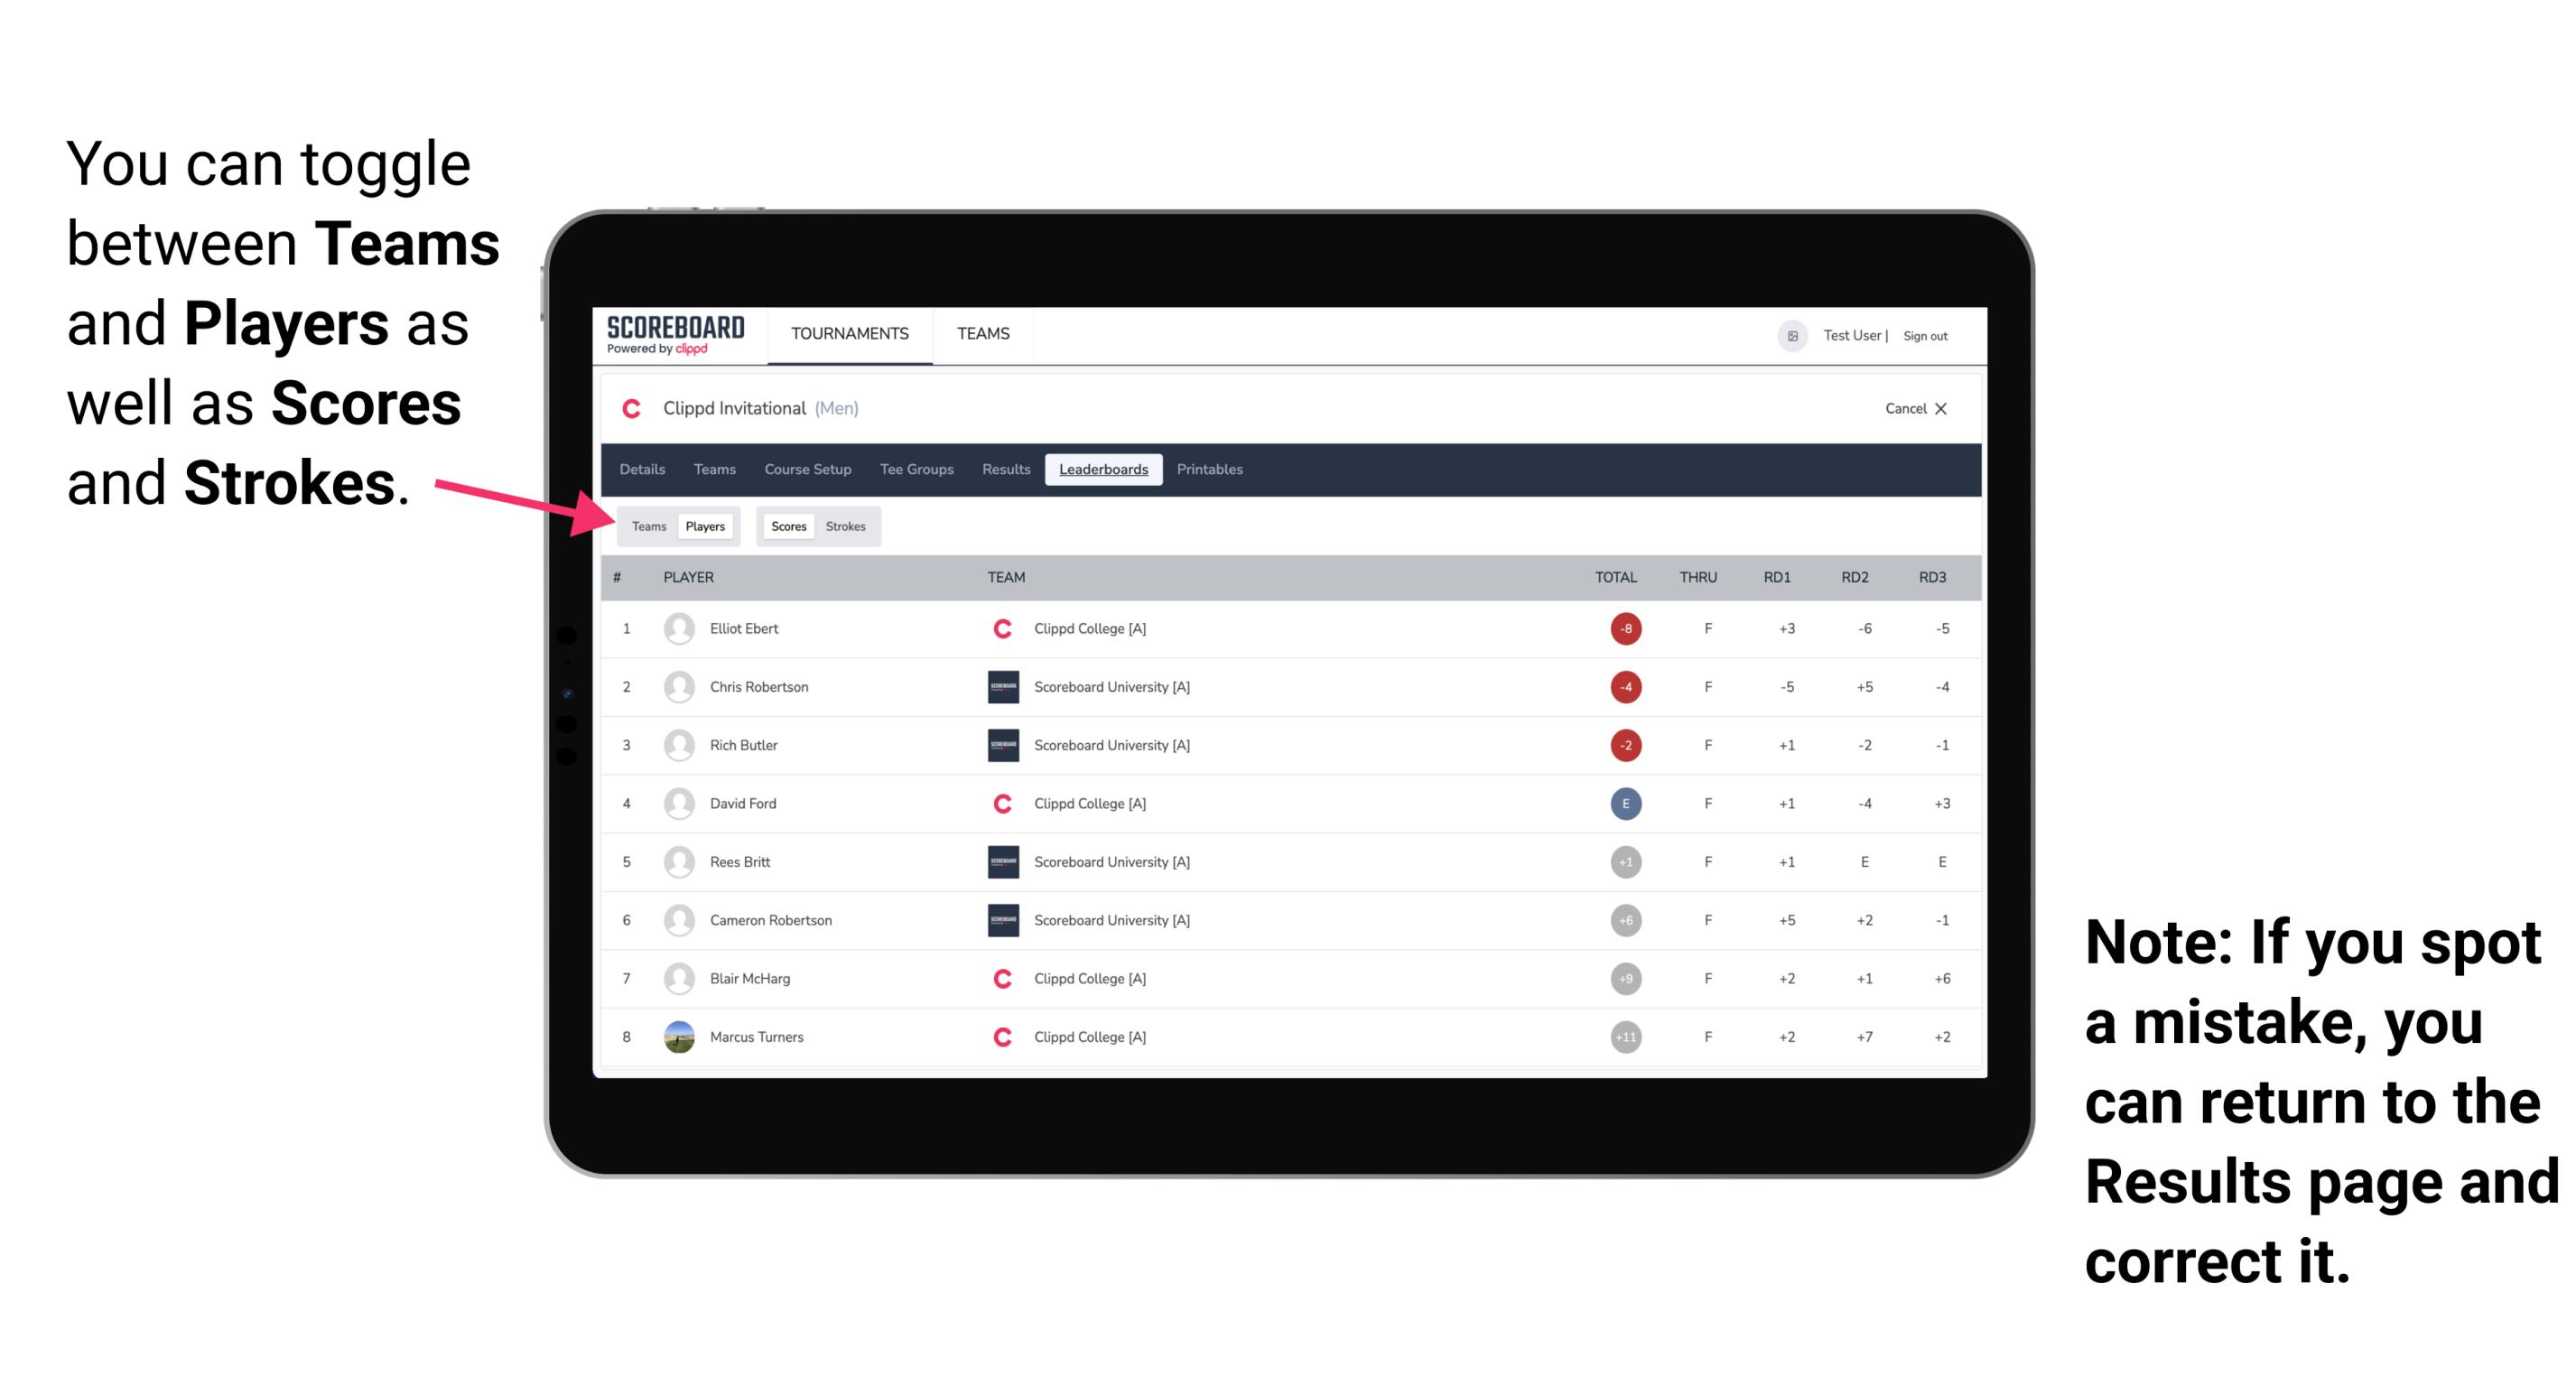Expand the Details section tab
The width and height of the screenshot is (2576, 1386).
646,470
